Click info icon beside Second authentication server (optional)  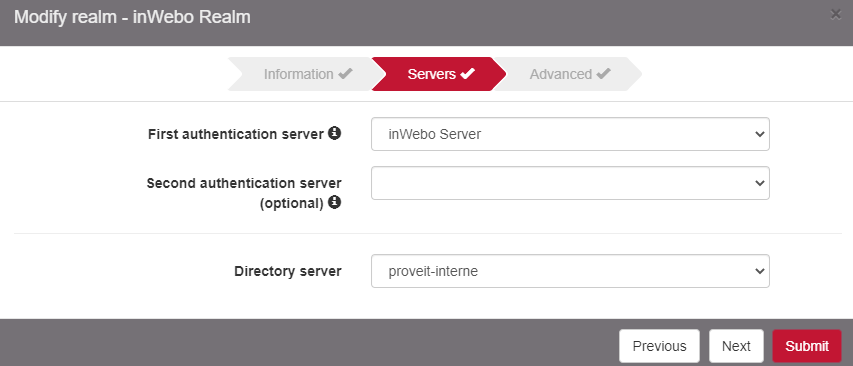335,203
